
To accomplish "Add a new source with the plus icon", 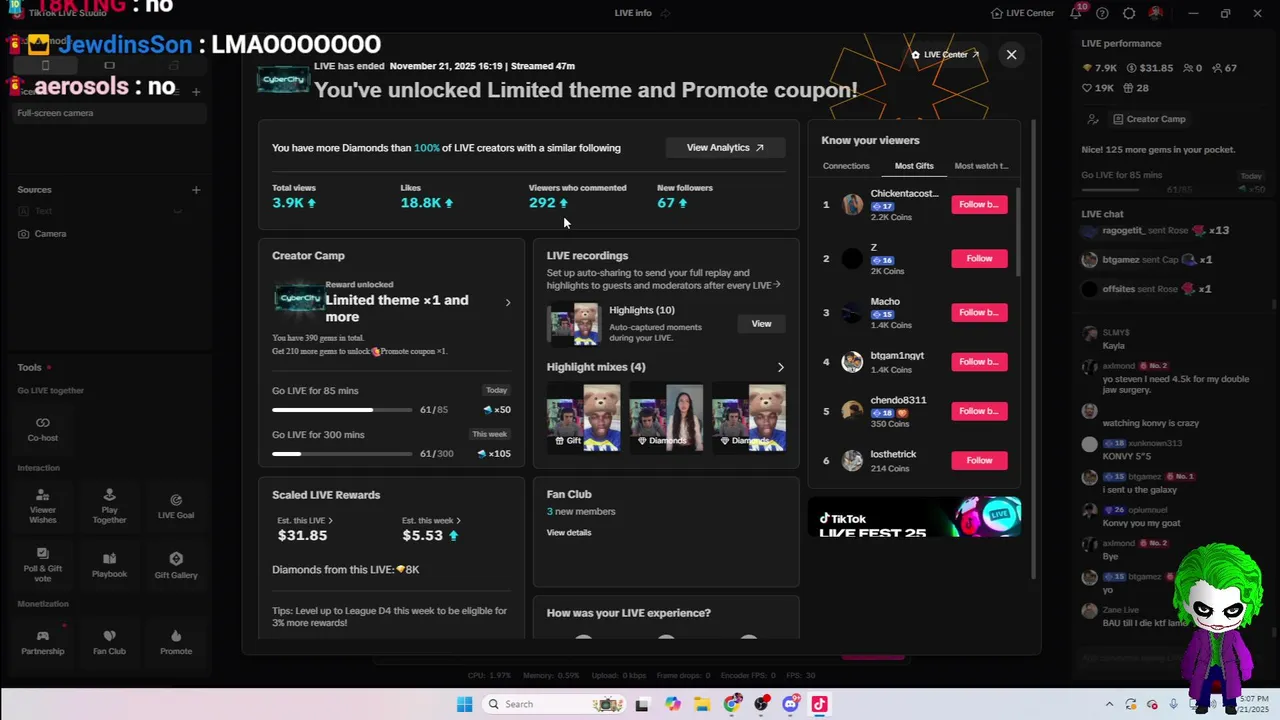I will (196, 190).
